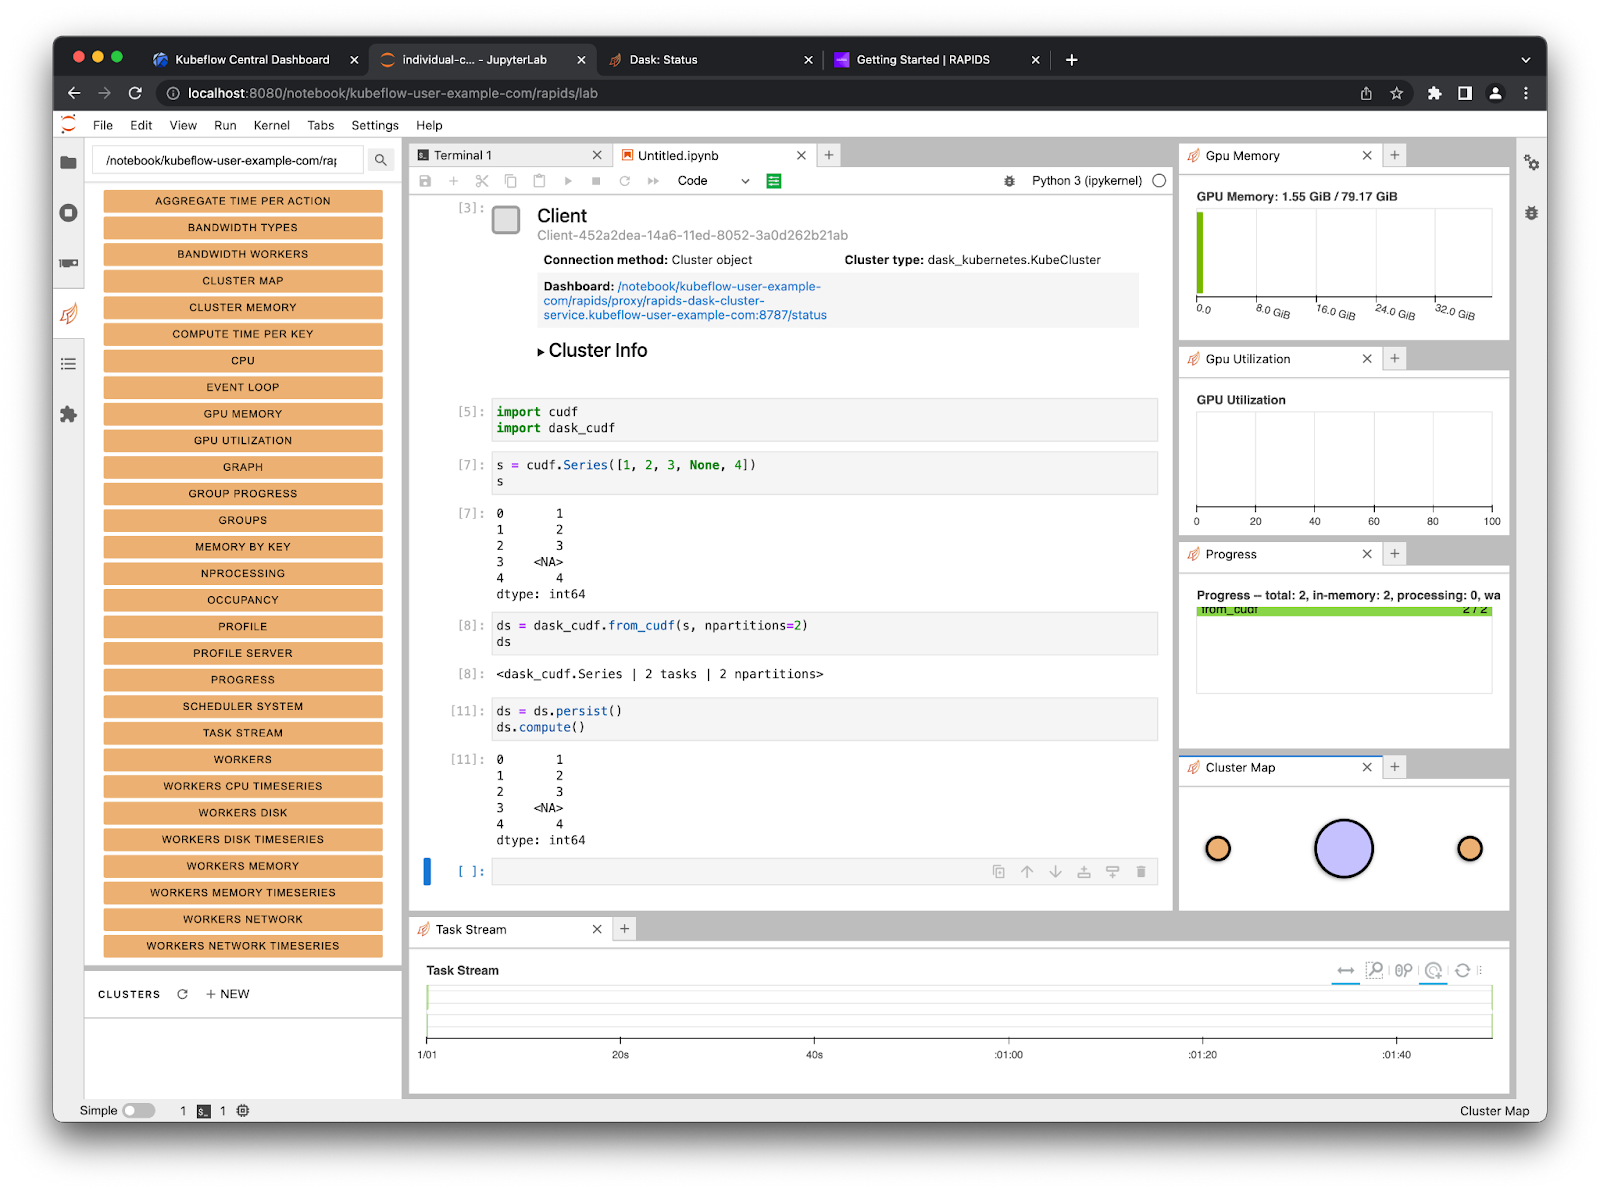1600x1192 pixels.
Task: Copy the selected cell
Action: pos(510,181)
